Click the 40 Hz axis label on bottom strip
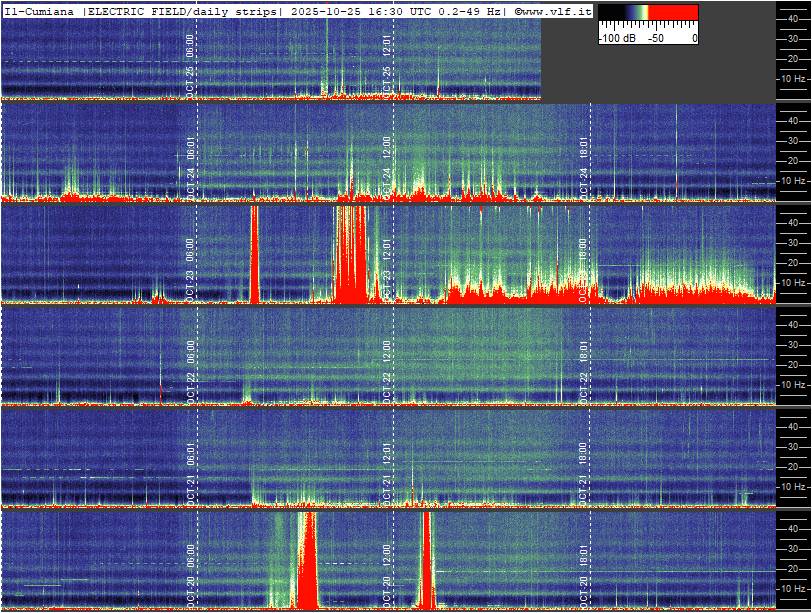Screen dimensions: 812x613 pos(794,527)
